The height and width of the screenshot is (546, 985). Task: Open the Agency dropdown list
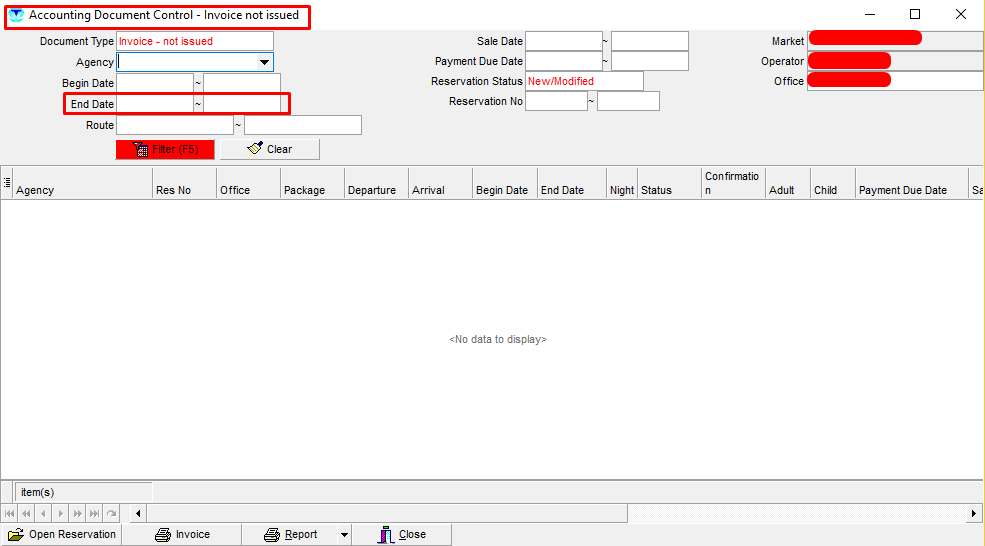point(264,62)
